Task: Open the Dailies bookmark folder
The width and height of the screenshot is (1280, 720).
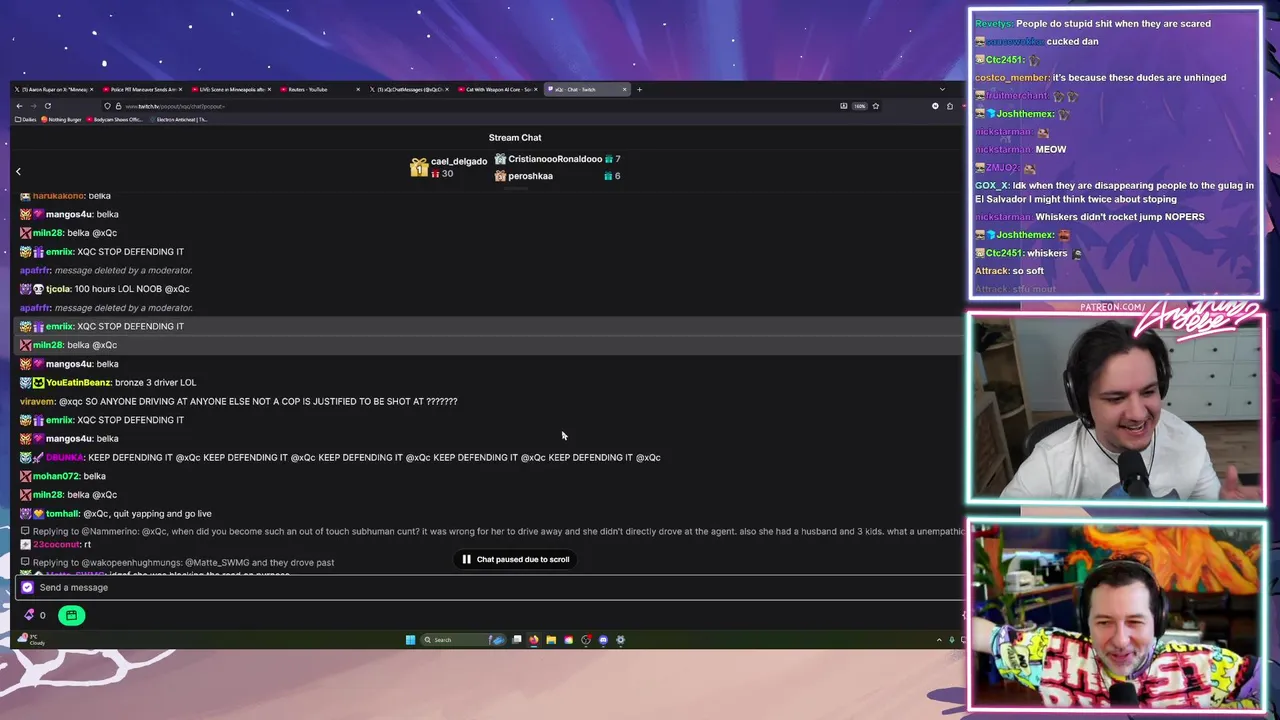Action: pyautogui.click(x=26, y=119)
